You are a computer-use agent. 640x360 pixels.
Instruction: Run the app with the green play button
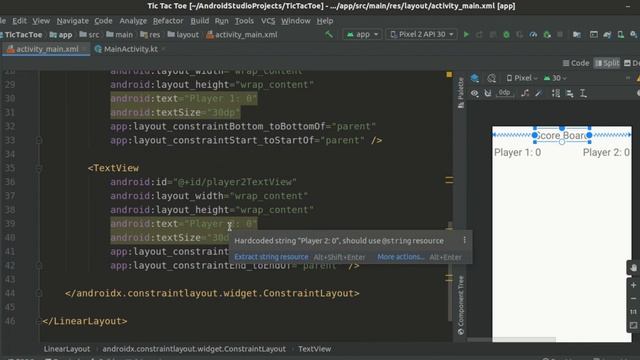click(466, 35)
